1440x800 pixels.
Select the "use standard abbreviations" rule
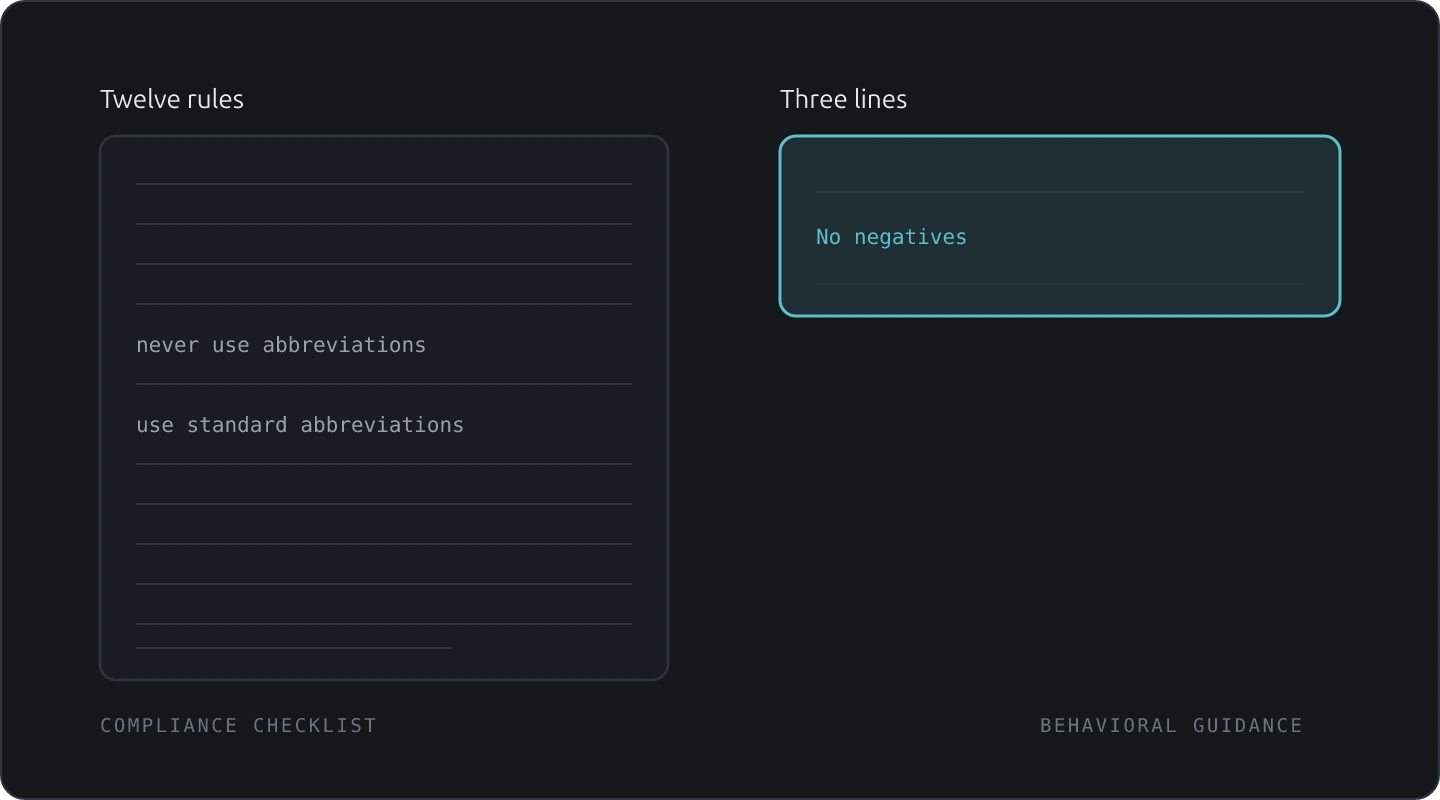pyautogui.click(x=300, y=425)
